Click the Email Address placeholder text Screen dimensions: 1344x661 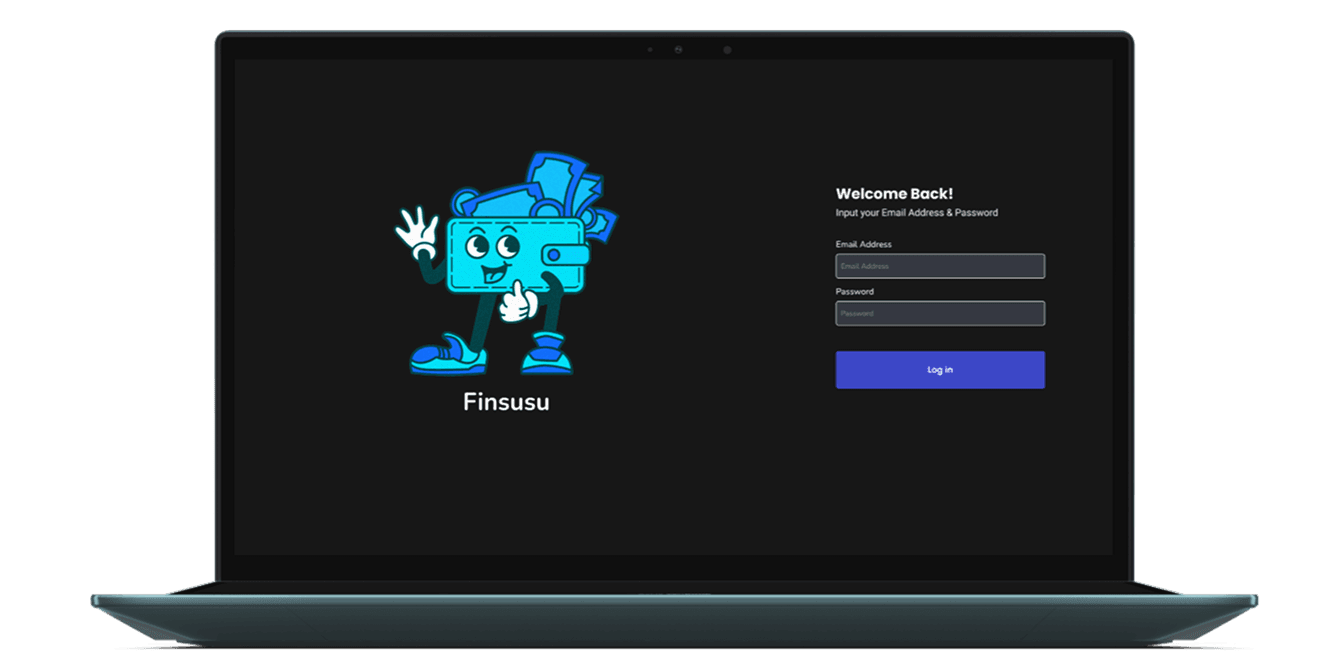866,266
